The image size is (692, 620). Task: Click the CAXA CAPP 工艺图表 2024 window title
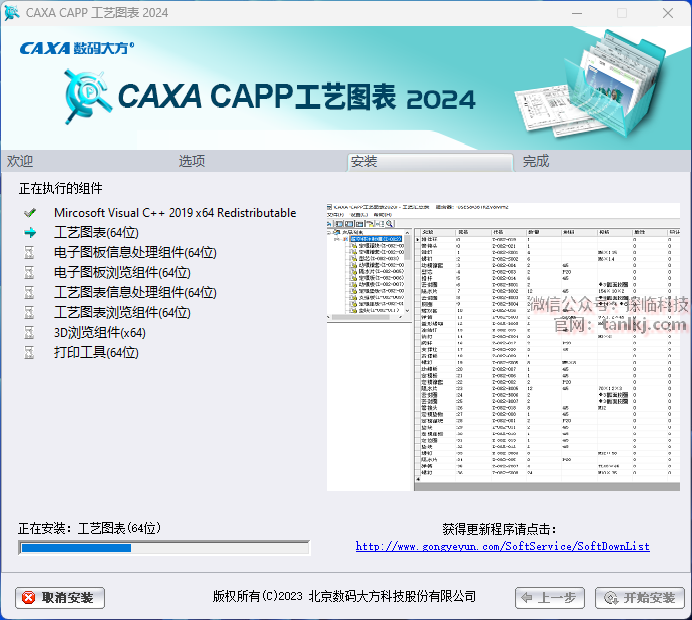click(97, 13)
